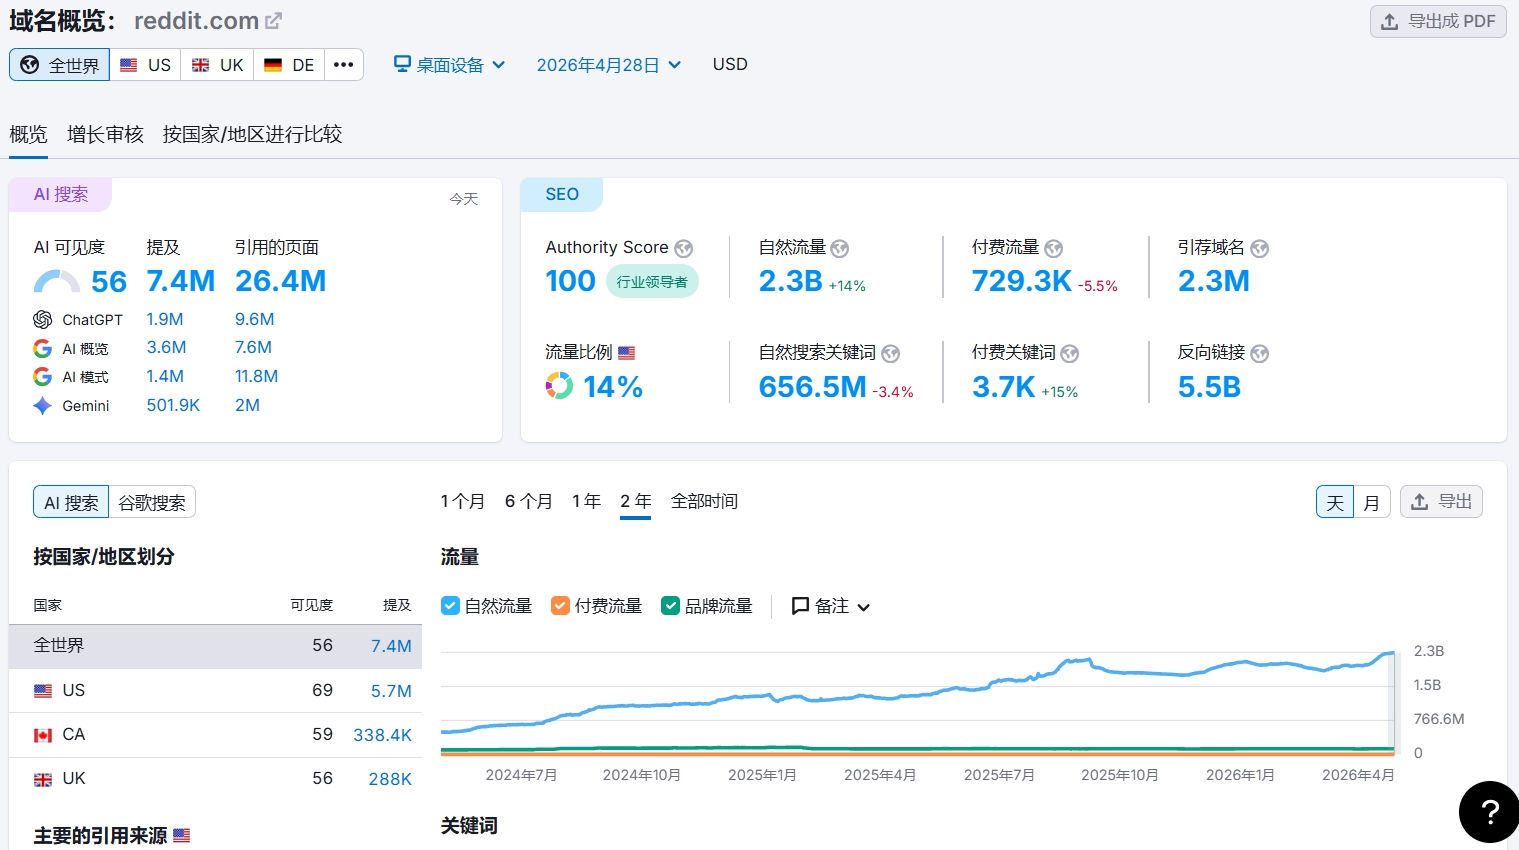Click the globe icon next to Authority Score
This screenshot has width=1519, height=850.
tap(684, 248)
